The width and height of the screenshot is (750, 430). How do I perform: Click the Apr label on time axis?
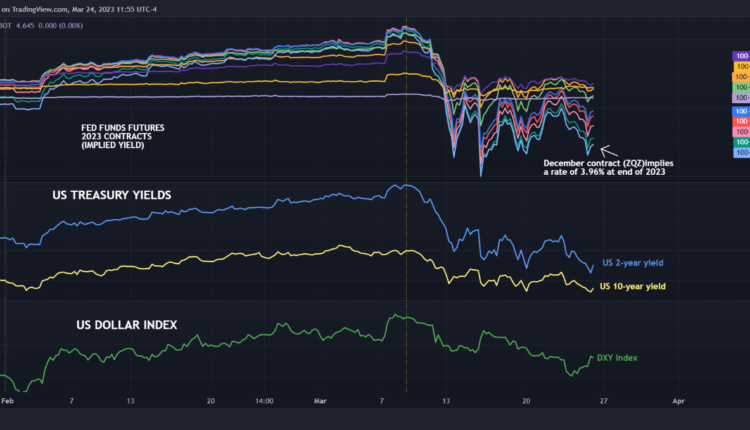(x=679, y=400)
